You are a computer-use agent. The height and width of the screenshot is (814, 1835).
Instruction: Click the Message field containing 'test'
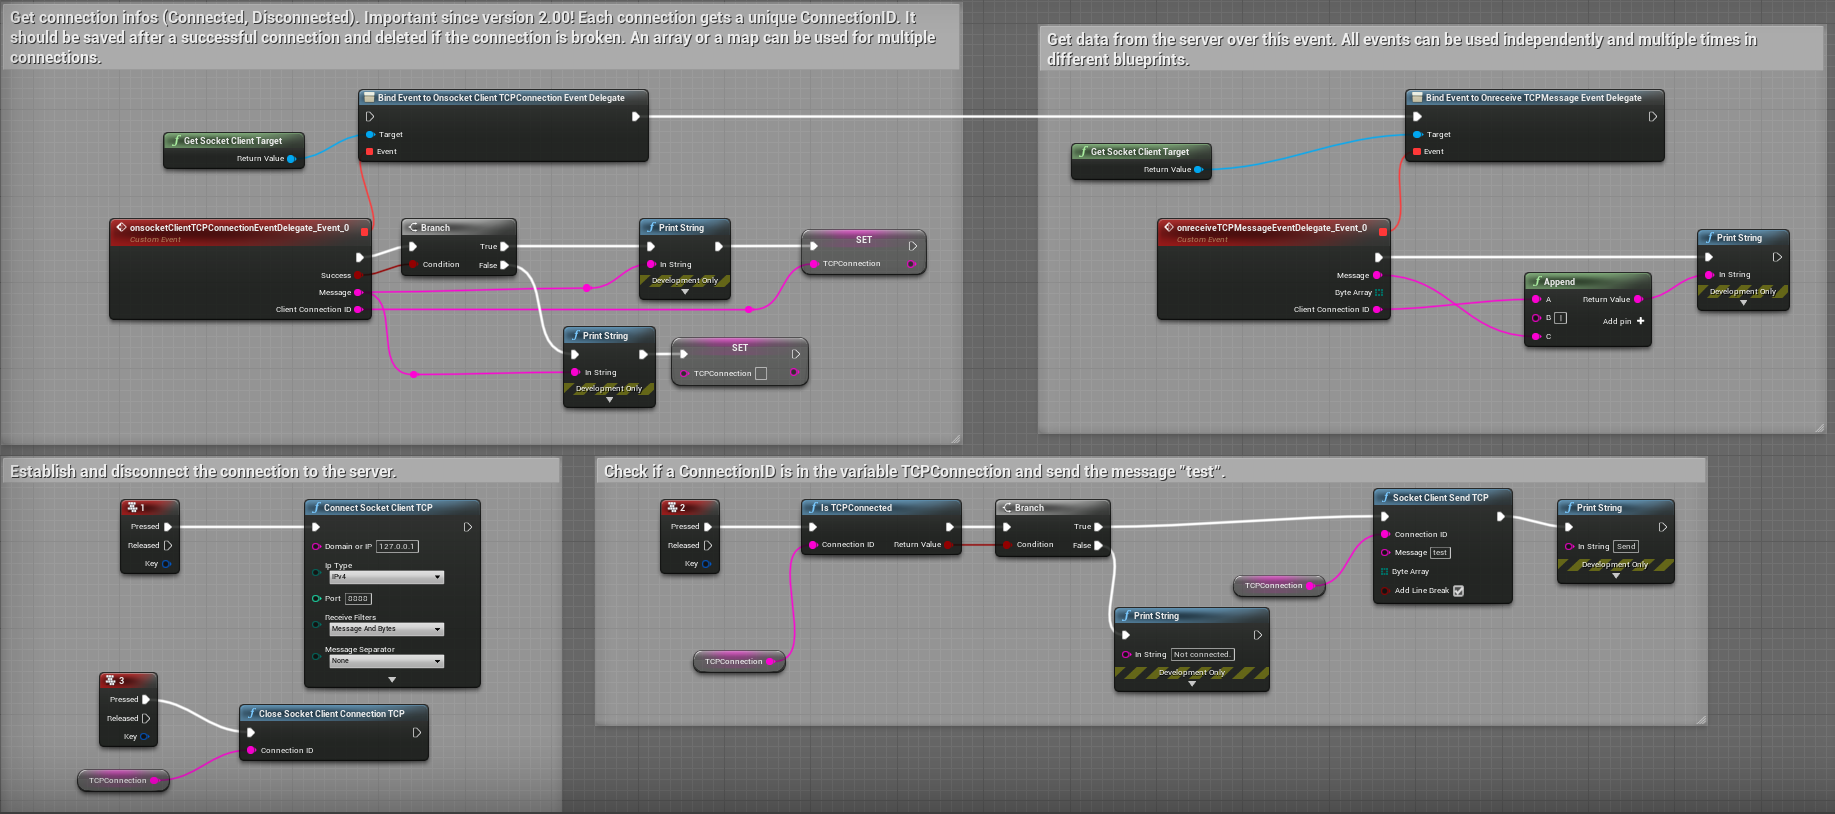click(x=1440, y=553)
